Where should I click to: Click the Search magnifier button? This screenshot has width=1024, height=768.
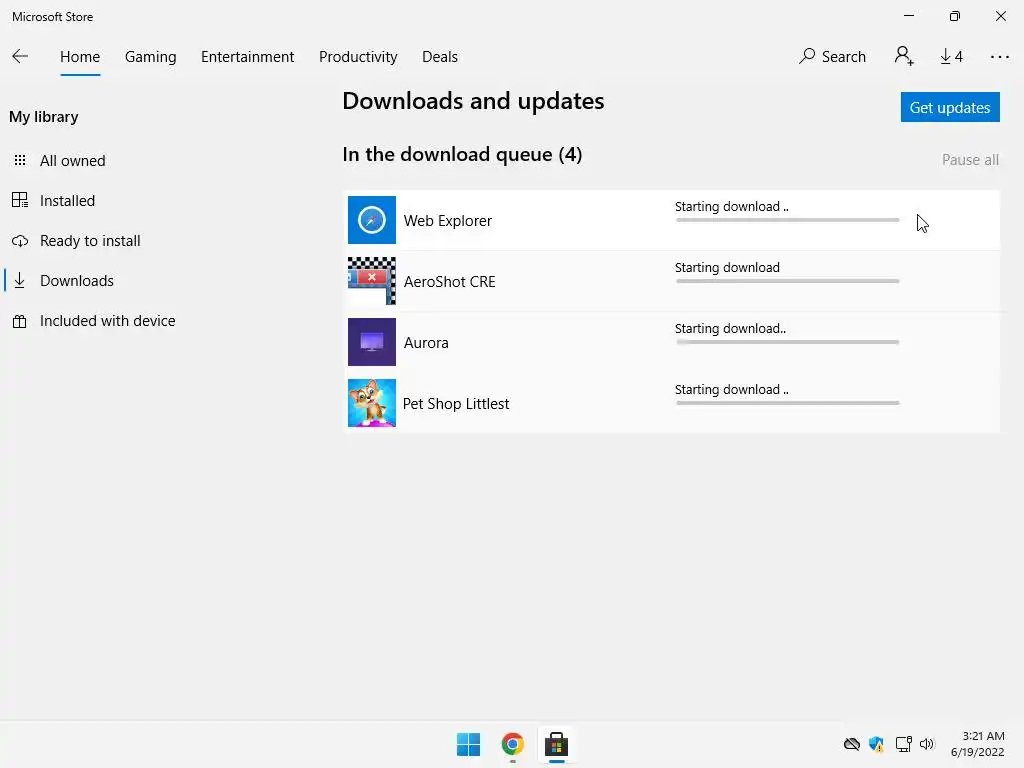tap(832, 56)
